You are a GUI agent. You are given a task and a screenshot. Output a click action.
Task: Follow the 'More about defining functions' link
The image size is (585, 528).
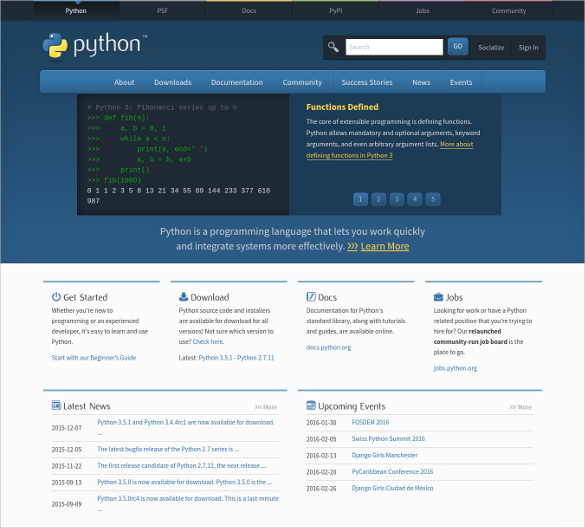pos(349,155)
